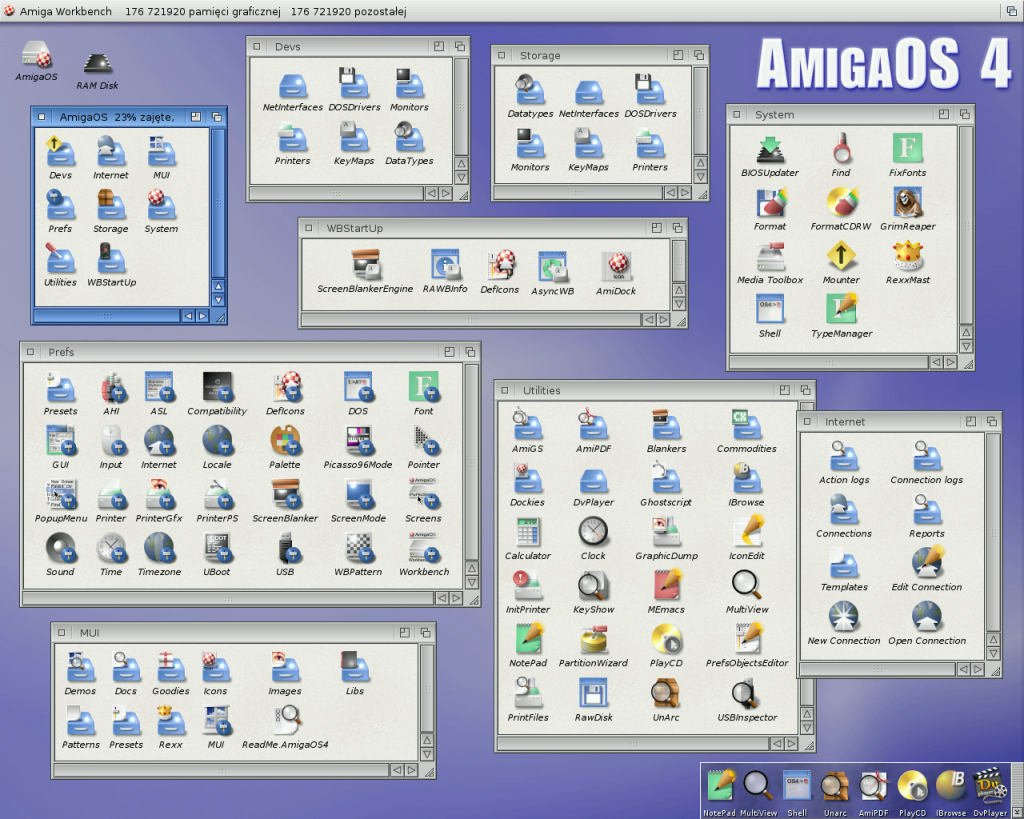1024x819 pixels.
Task: Click up scroll arrow in Devs window
Action: tap(461, 164)
